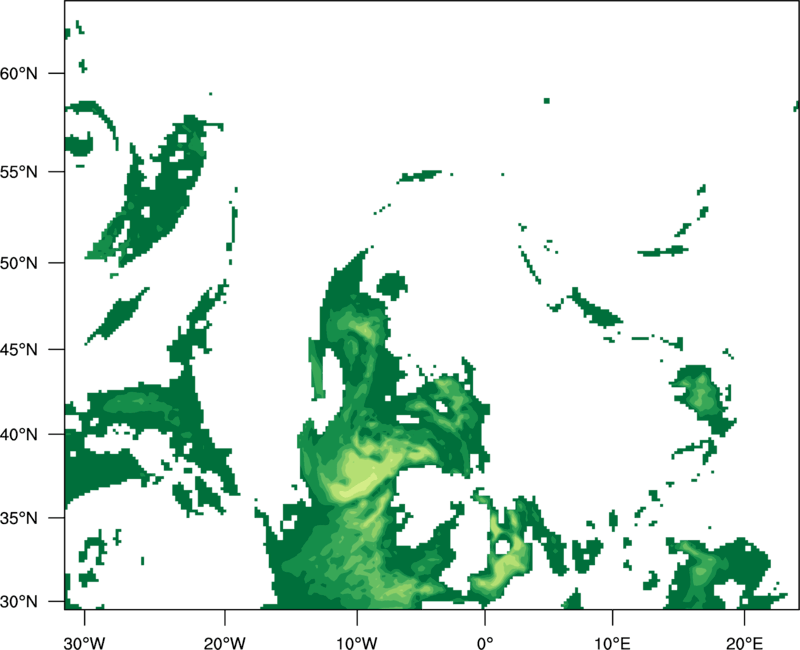Click the 50°N latitude label
This screenshot has height=650, width=800.
tap(19, 263)
